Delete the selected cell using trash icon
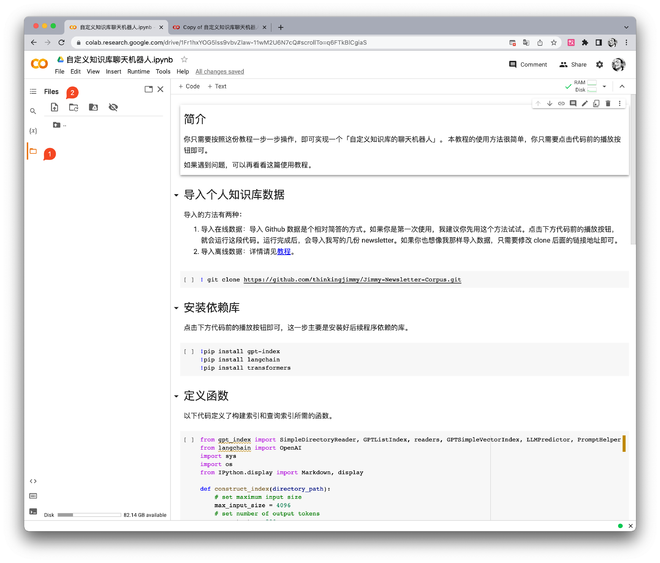This screenshot has width=660, height=563. [608, 103]
